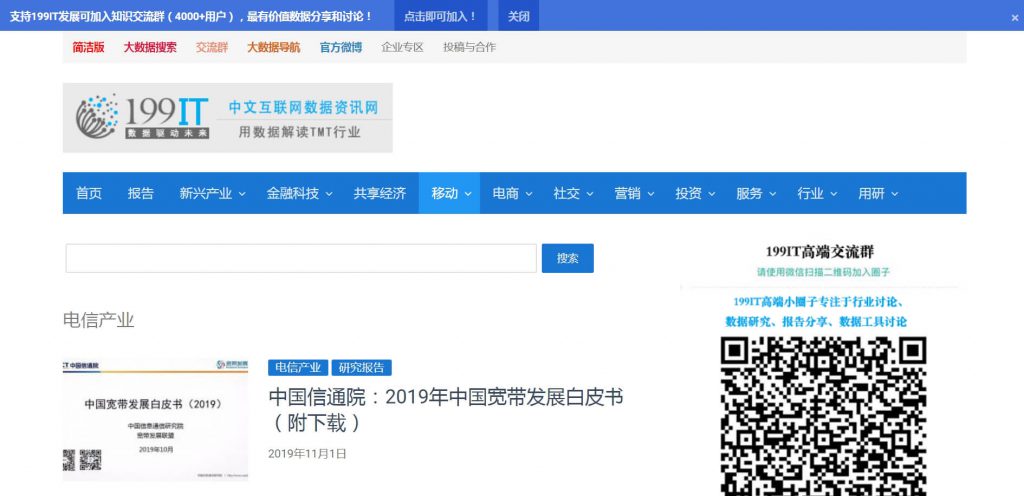Open the 移动 dropdown in the navigation bar
The height and width of the screenshot is (496, 1024).
point(451,193)
